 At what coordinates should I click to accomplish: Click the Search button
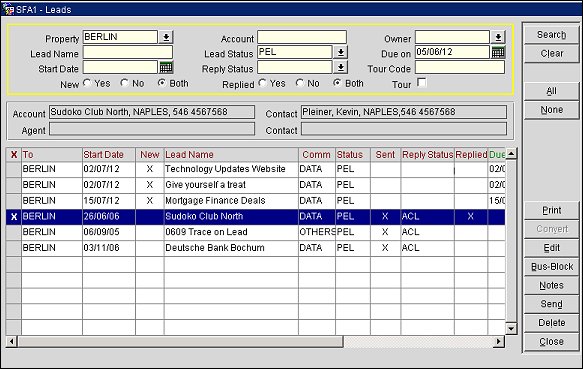click(x=551, y=35)
